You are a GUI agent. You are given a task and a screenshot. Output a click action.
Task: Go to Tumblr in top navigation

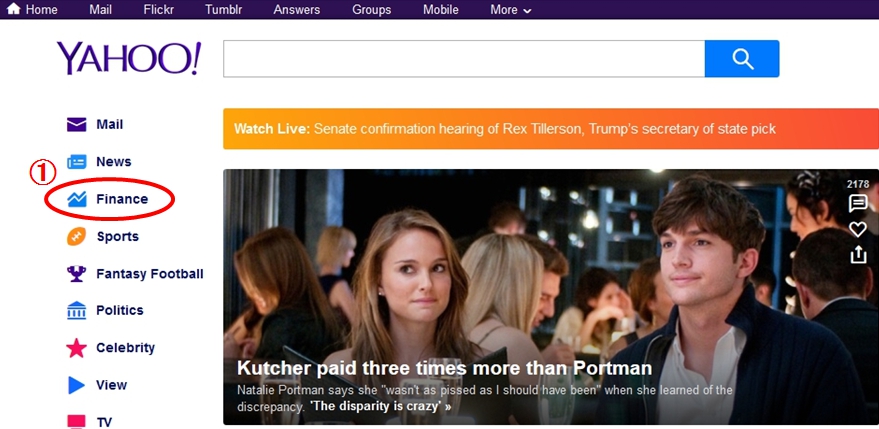pyautogui.click(x=224, y=10)
